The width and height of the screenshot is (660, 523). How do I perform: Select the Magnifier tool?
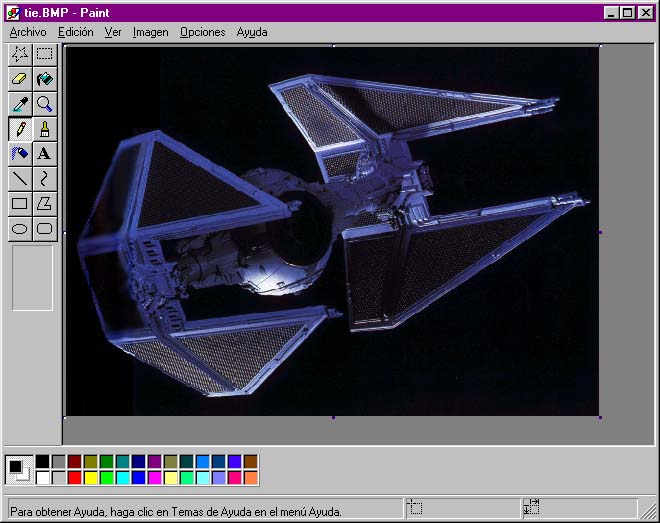45,104
